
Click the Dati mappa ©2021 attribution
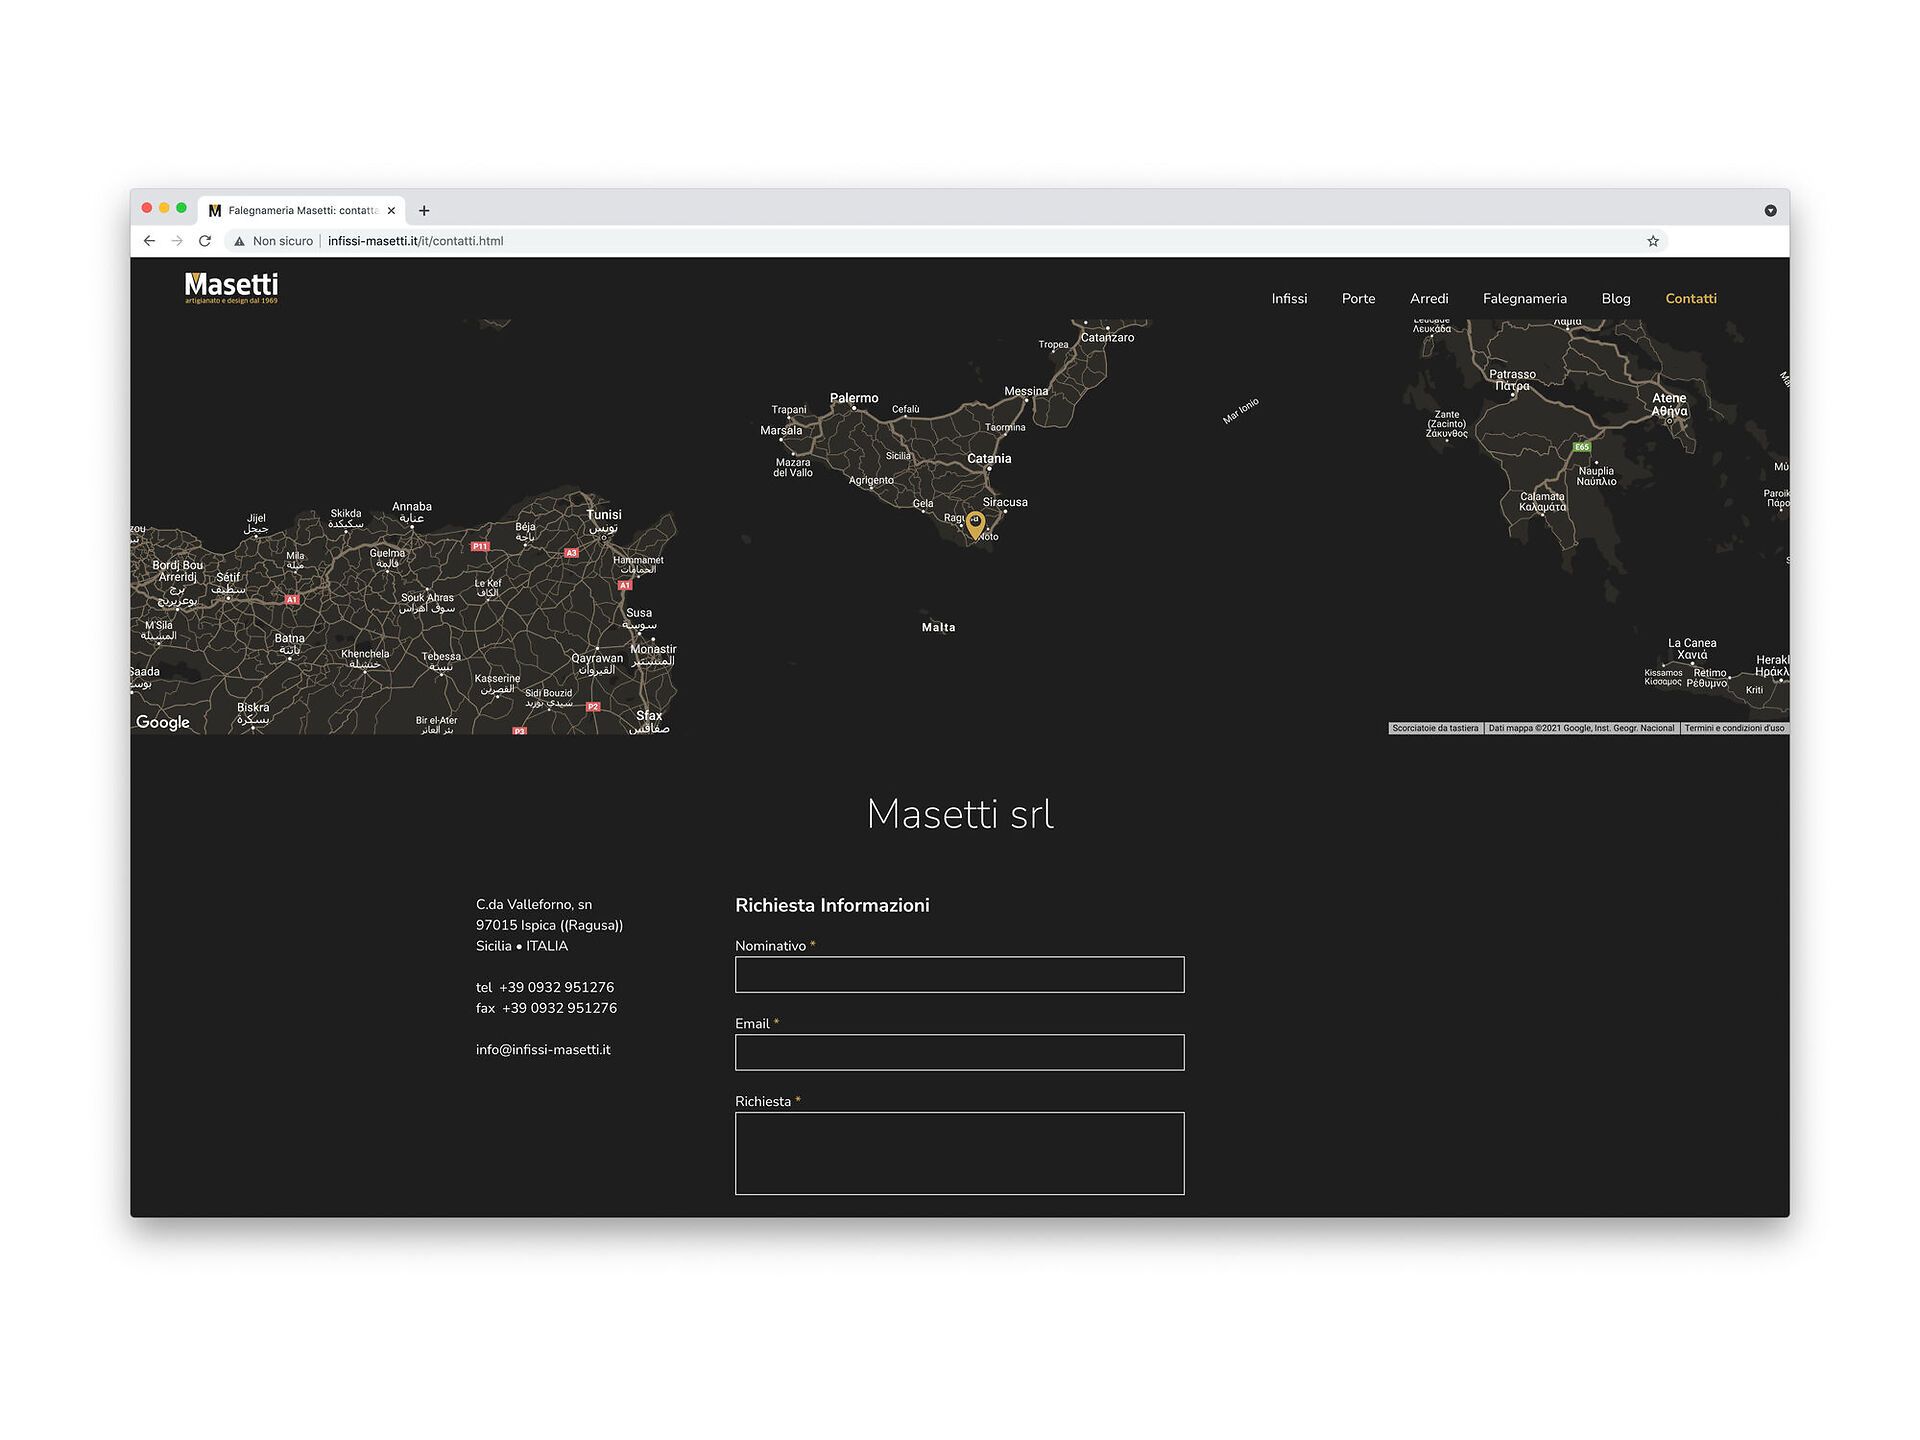1581,728
